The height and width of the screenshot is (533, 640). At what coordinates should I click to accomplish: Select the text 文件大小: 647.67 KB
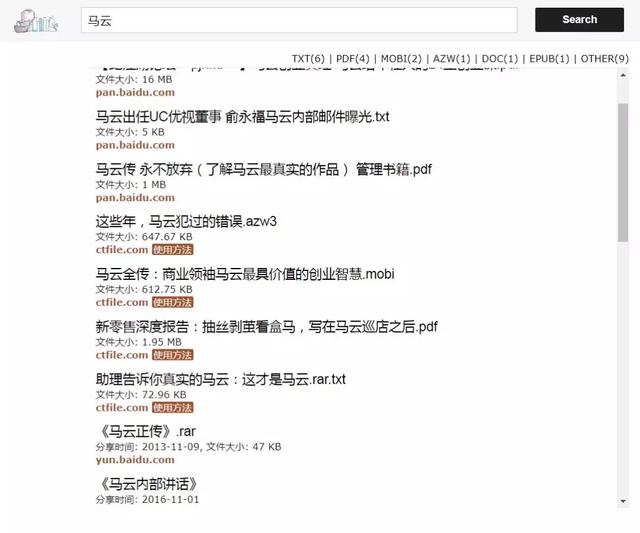coord(144,237)
